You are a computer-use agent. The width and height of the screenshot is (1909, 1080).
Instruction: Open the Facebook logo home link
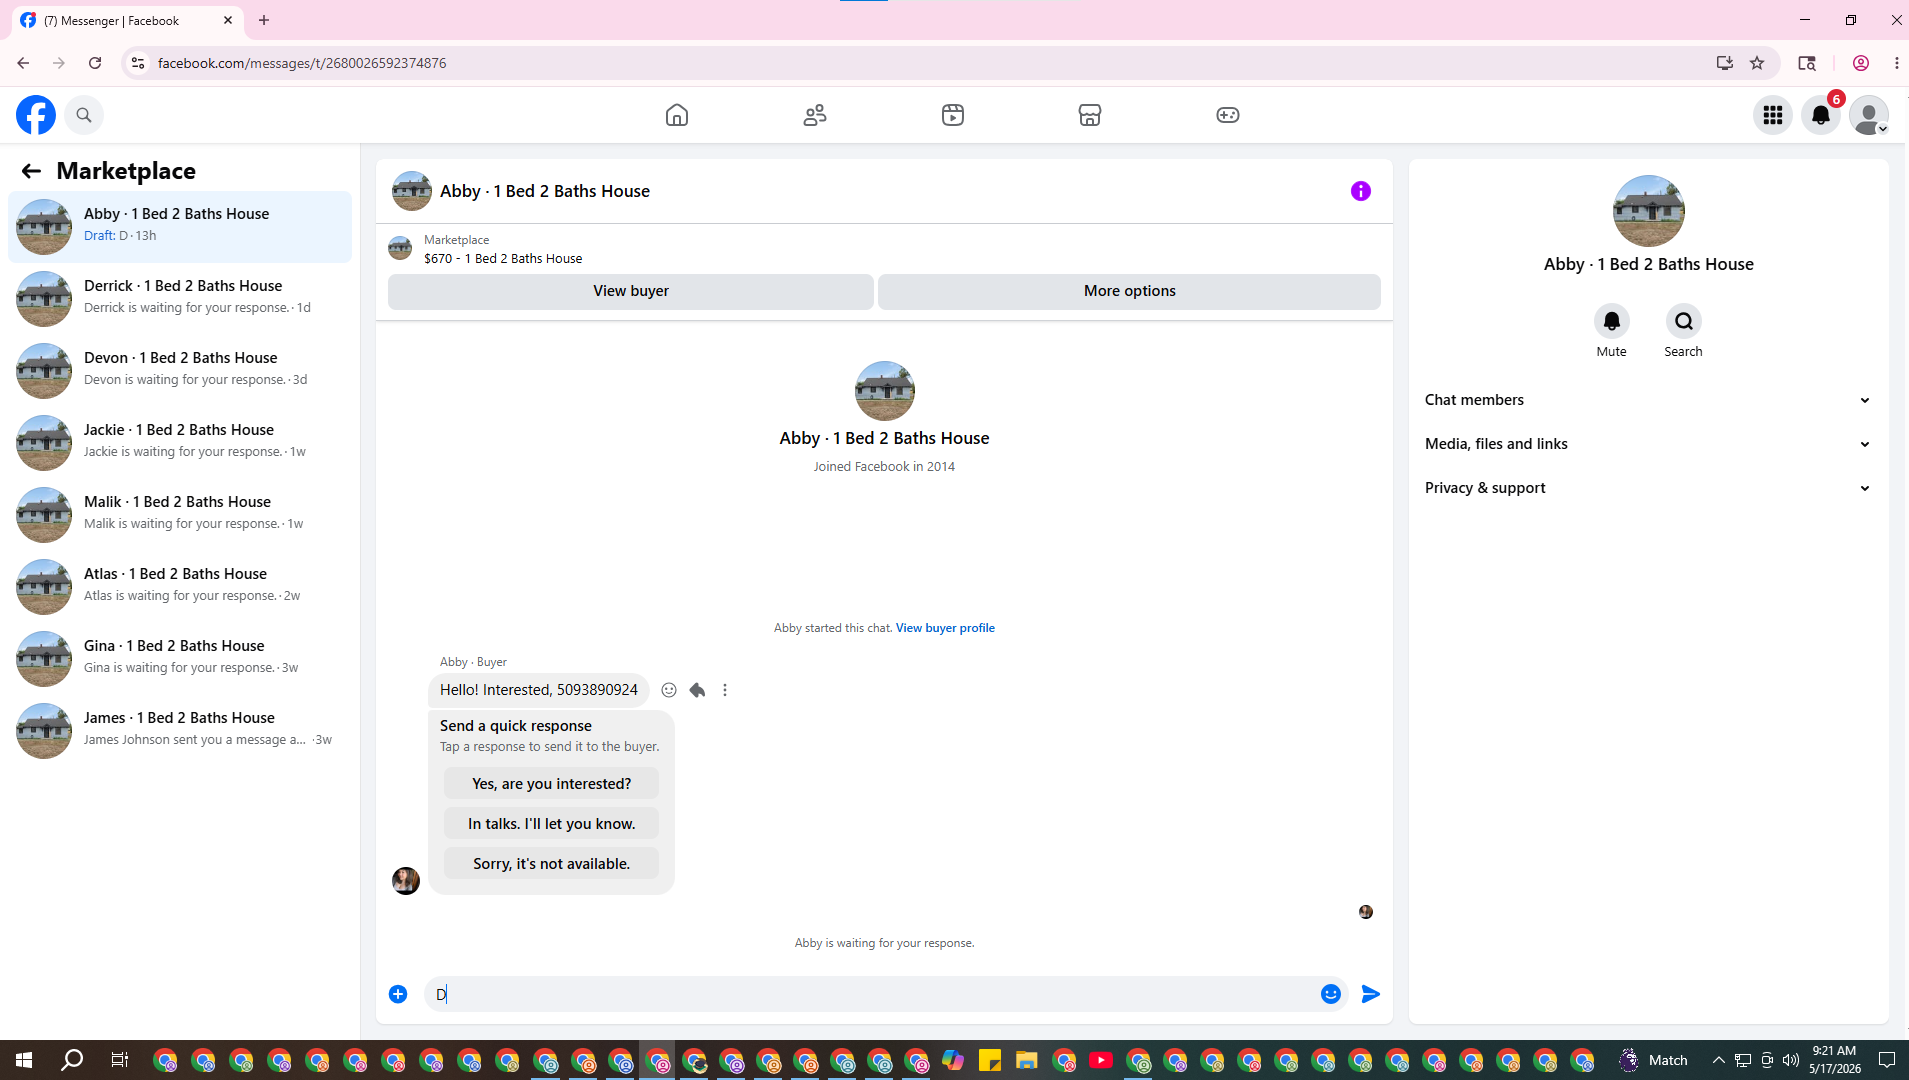click(36, 115)
